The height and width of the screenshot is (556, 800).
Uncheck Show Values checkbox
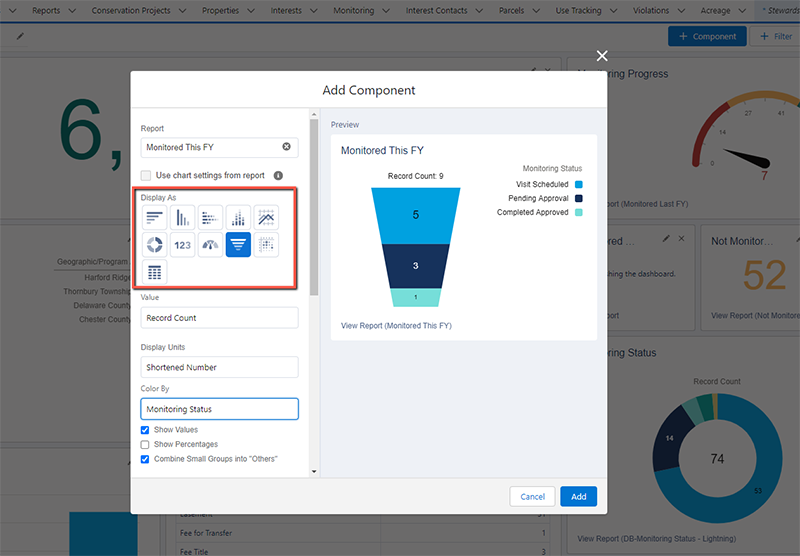coord(145,430)
